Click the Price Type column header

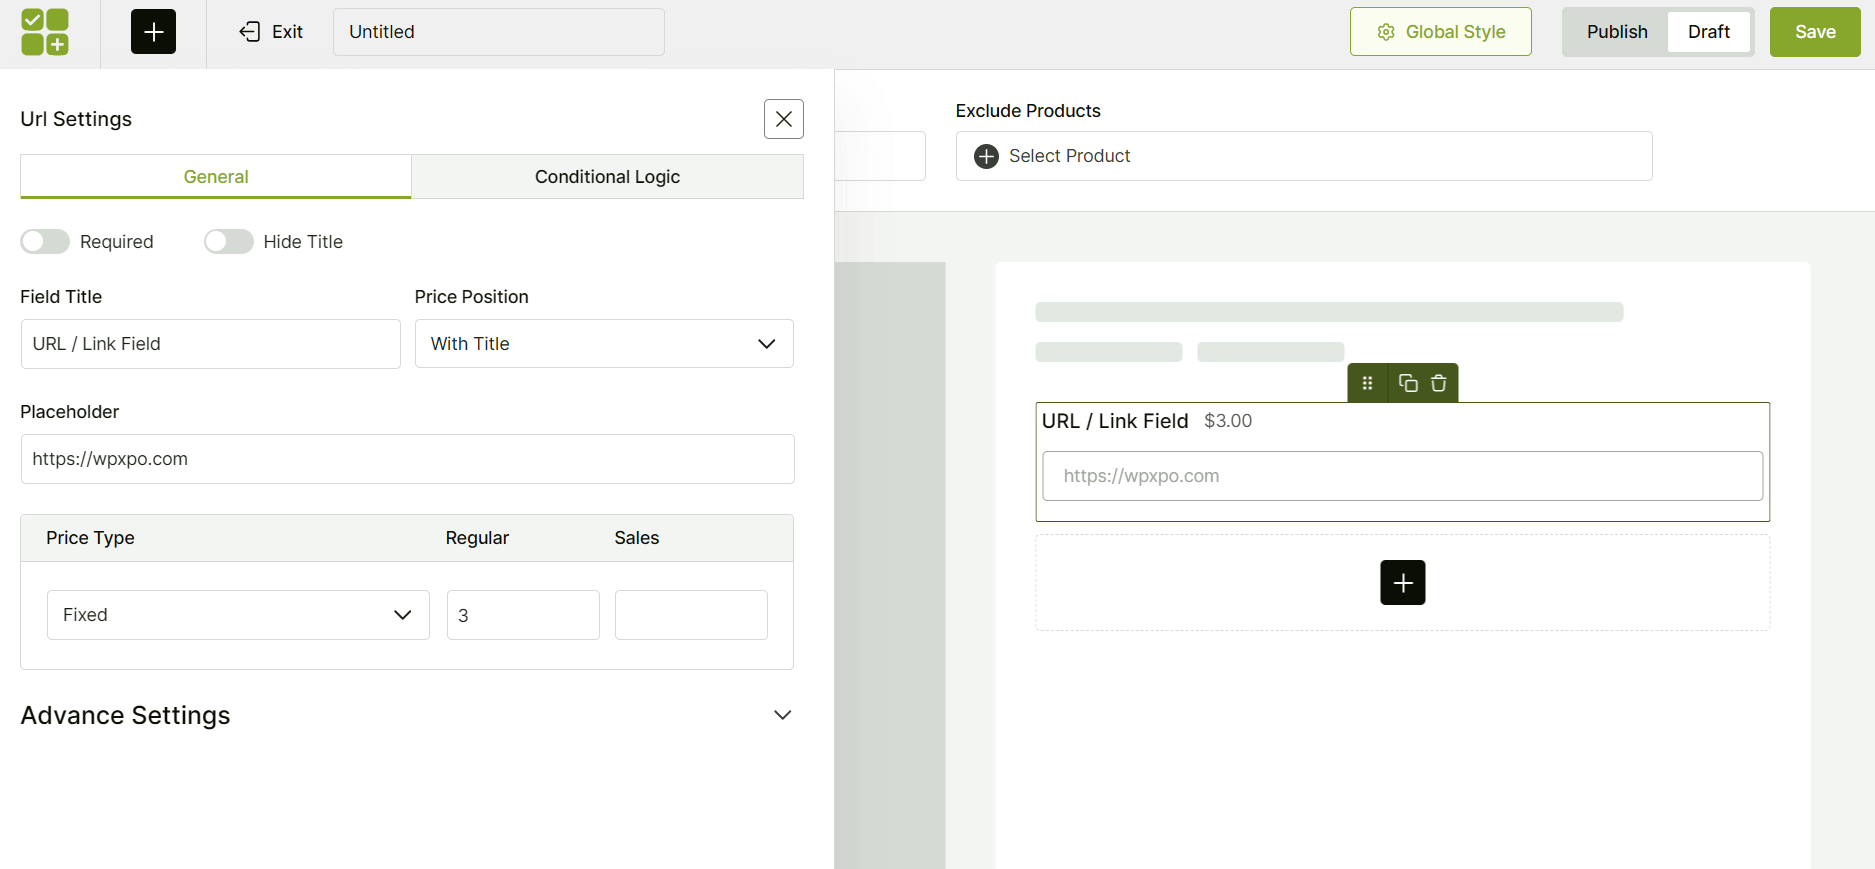click(90, 538)
